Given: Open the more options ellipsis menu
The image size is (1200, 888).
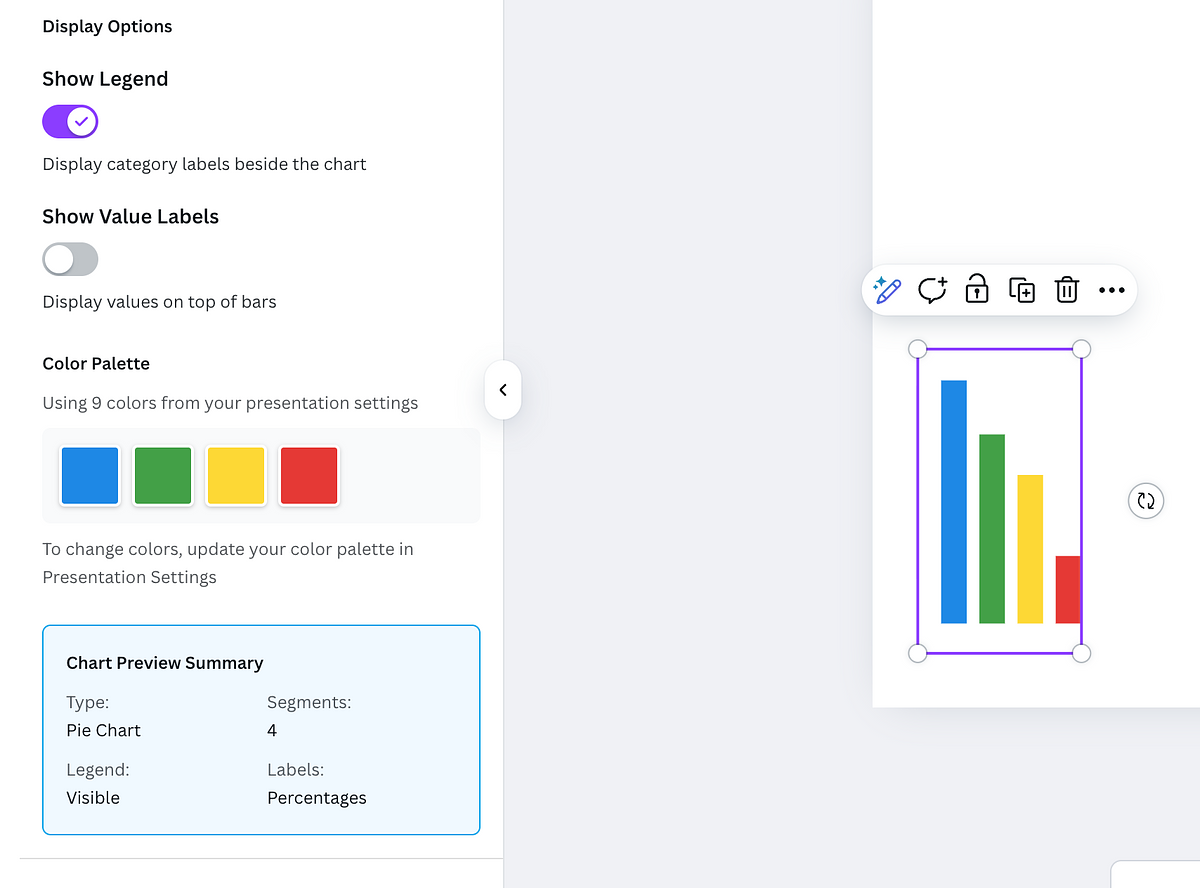Looking at the screenshot, I should pyautogui.click(x=1112, y=290).
